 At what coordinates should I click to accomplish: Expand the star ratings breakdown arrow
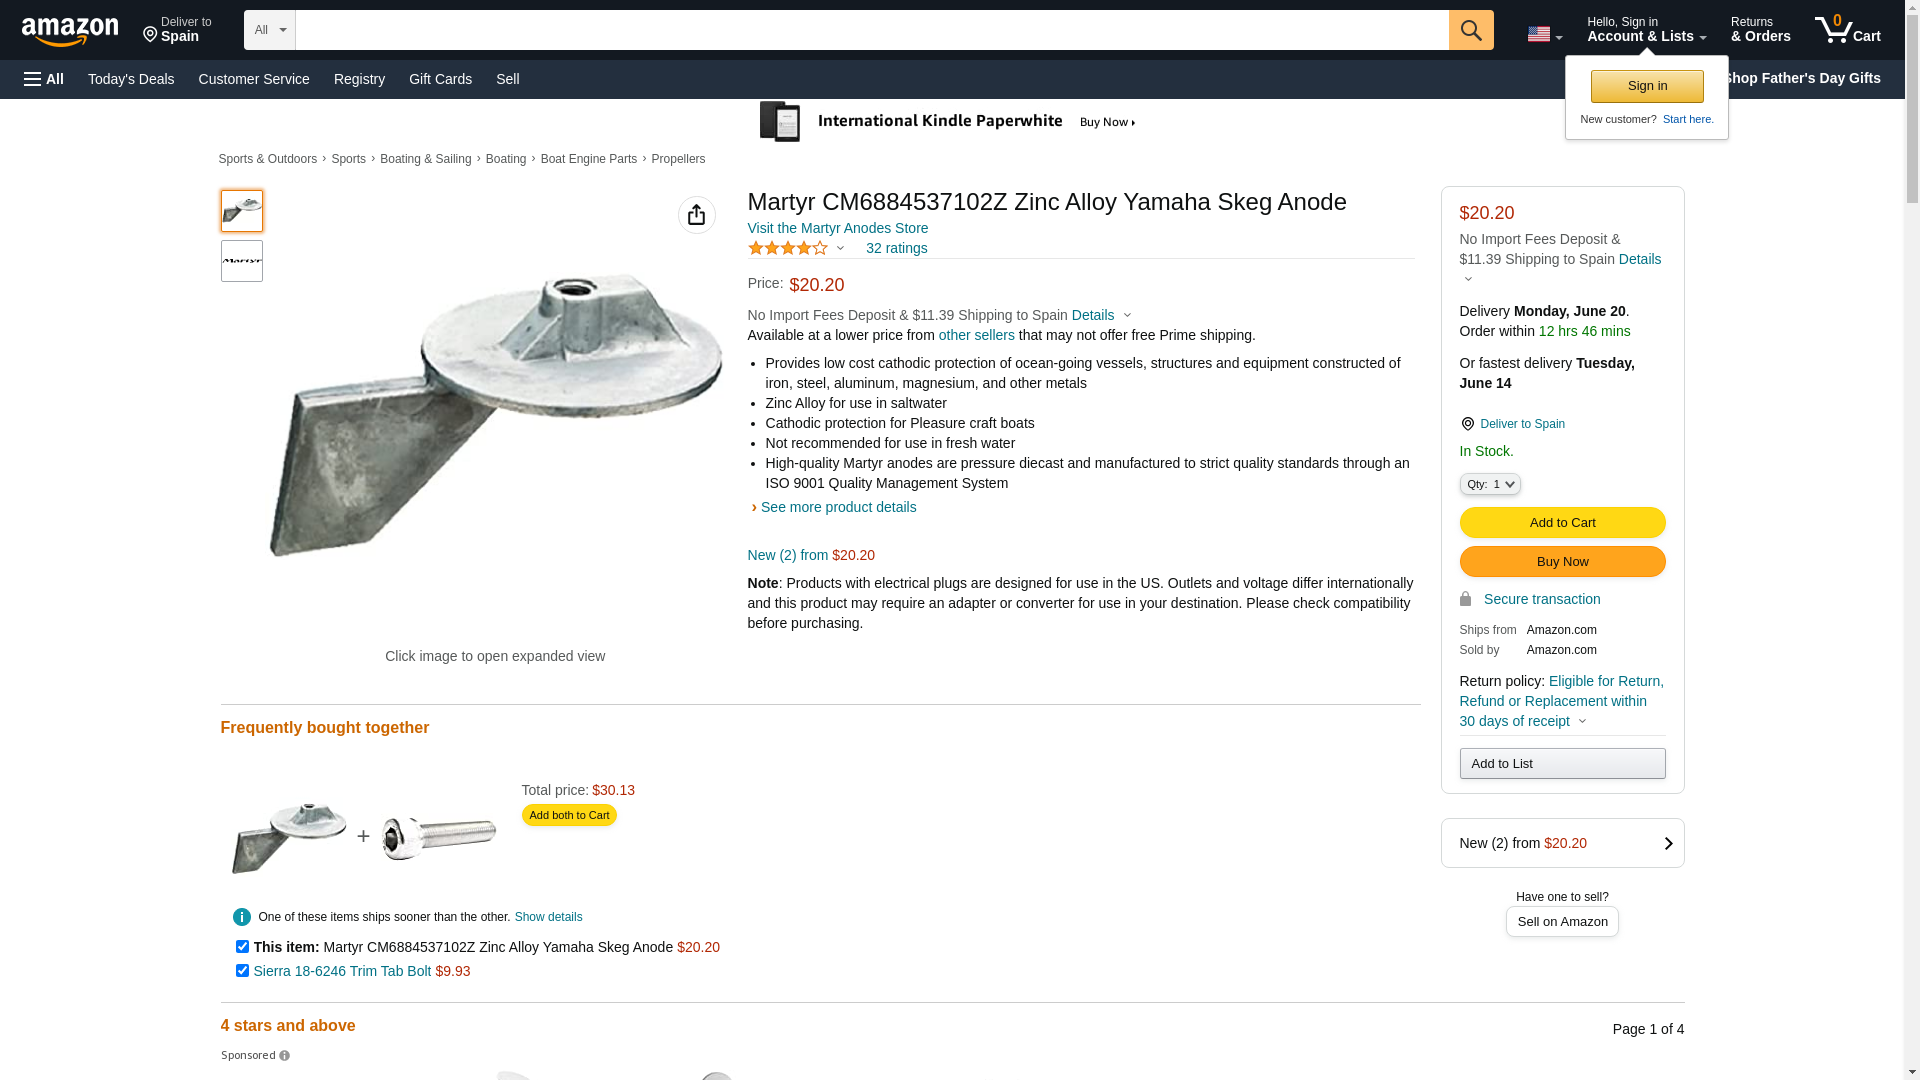coord(840,248)
